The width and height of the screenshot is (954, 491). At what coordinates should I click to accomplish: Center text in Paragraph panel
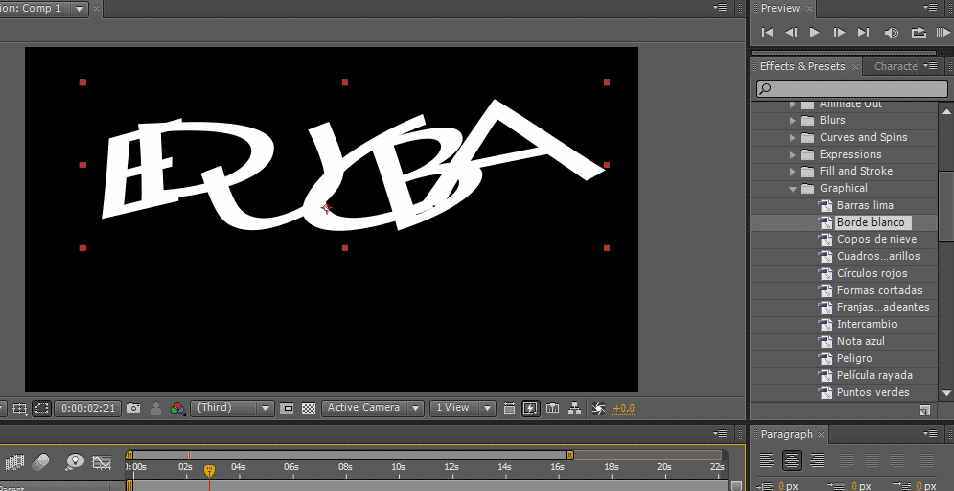click(x=791, y=461)
